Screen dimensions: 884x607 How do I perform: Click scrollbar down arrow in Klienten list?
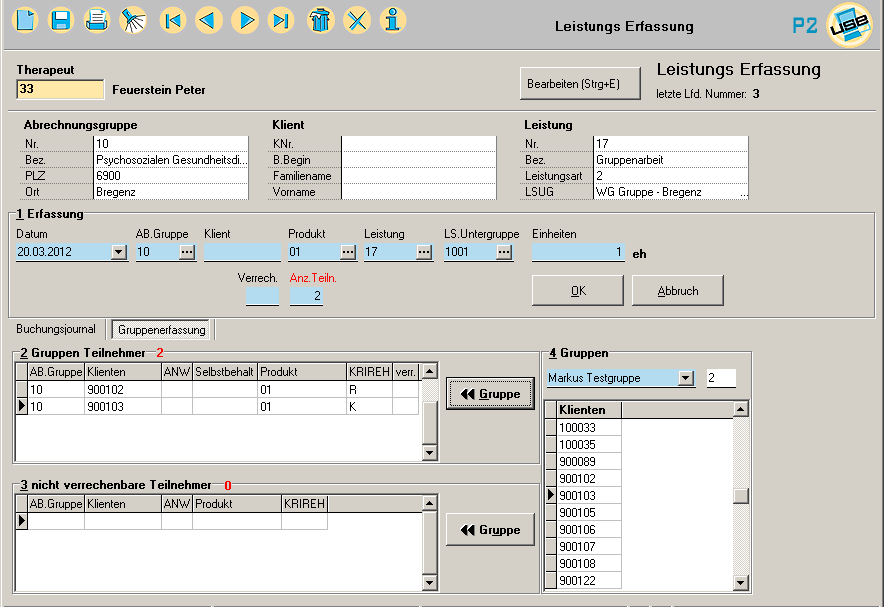[741, 582]
